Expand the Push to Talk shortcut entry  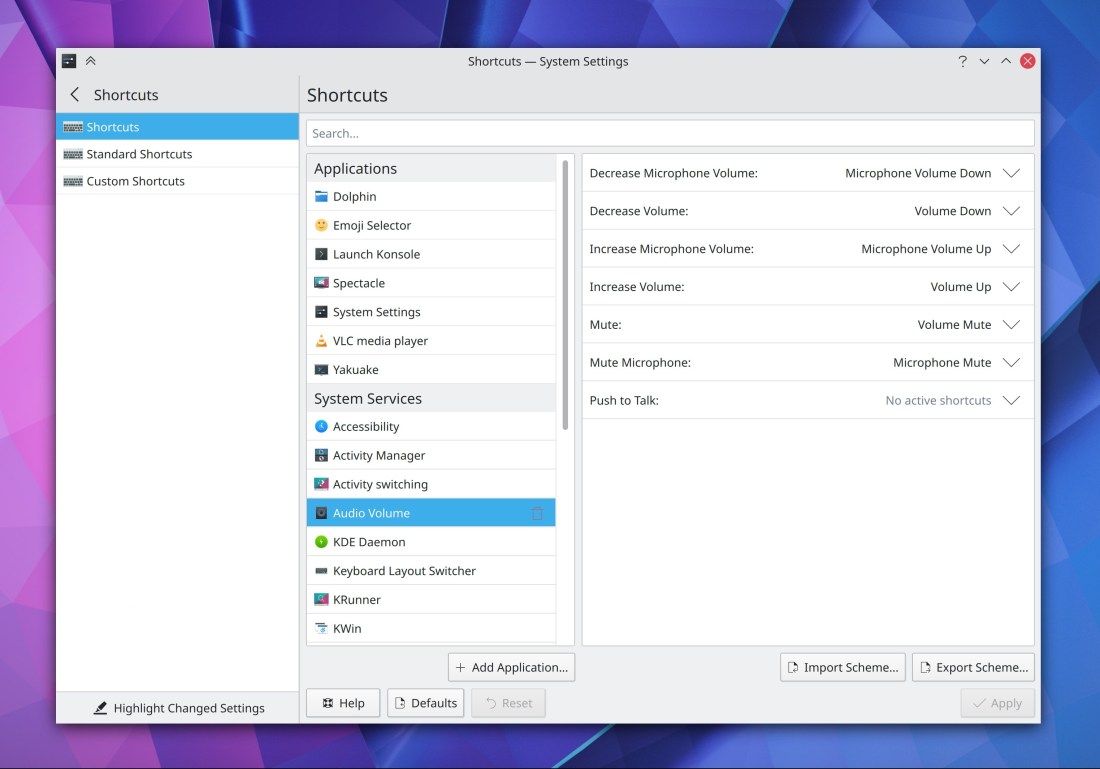(1011, 400)
